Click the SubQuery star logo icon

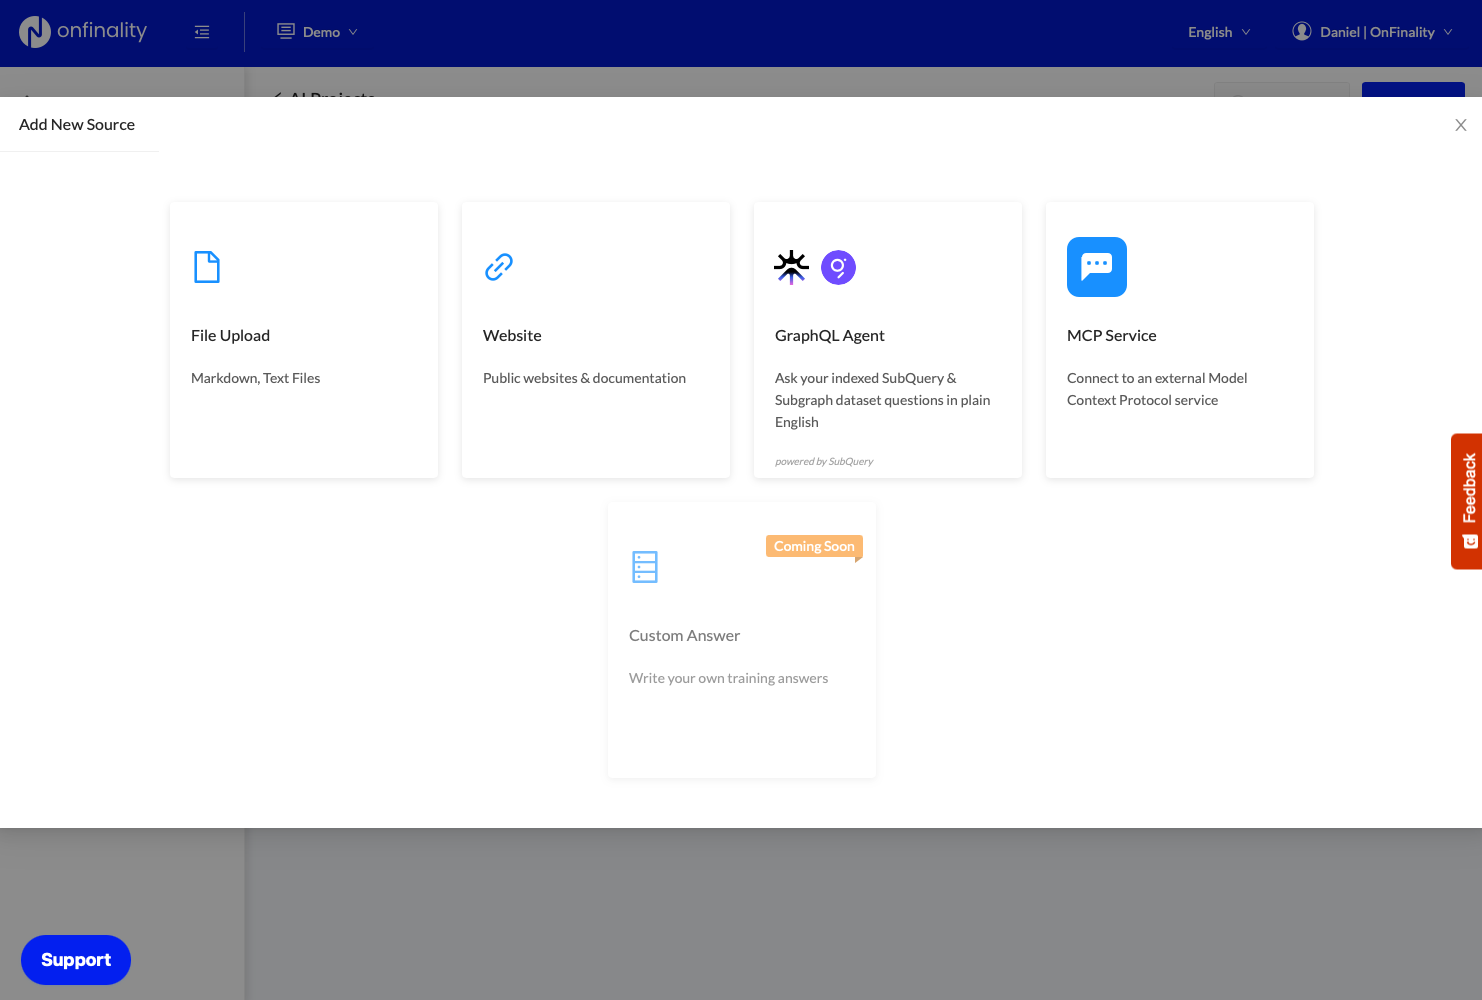(791, 267)
